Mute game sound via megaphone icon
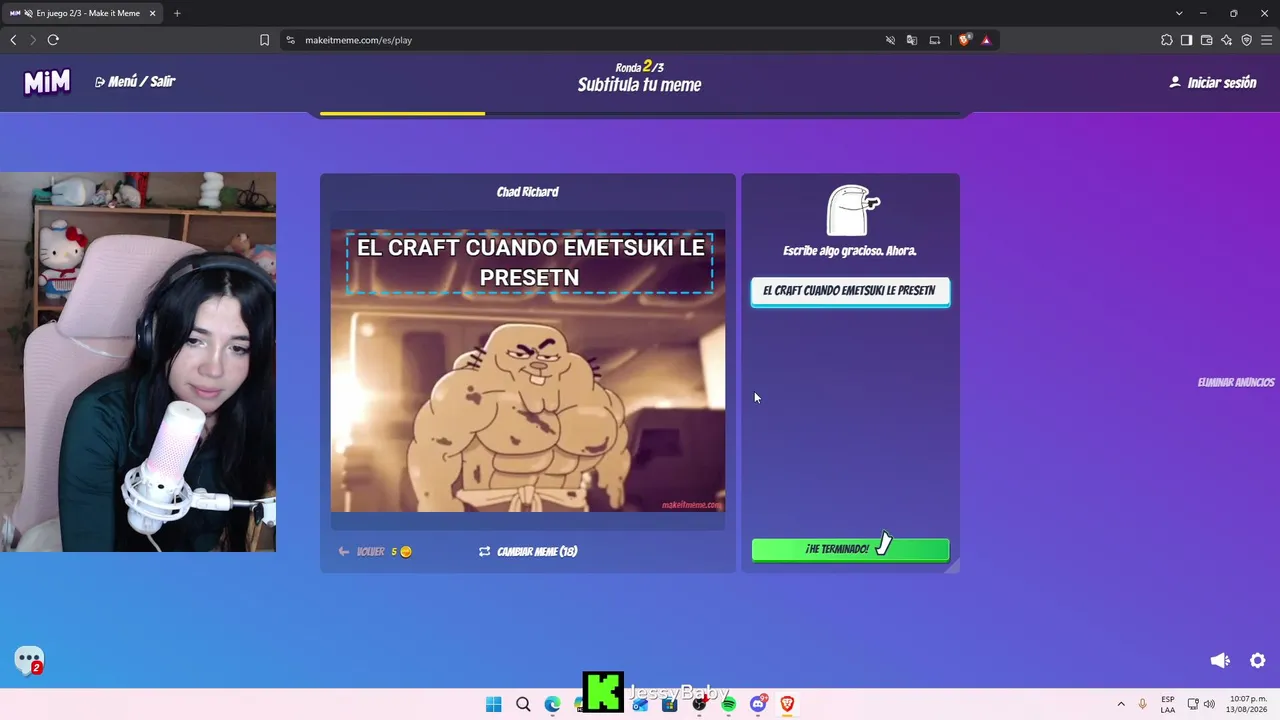 coord(1220,661)
